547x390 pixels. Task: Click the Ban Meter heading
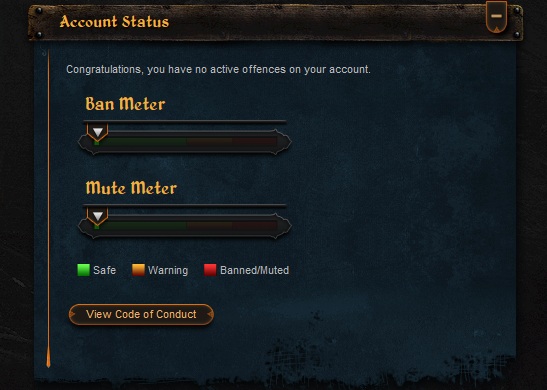[125, 104]
